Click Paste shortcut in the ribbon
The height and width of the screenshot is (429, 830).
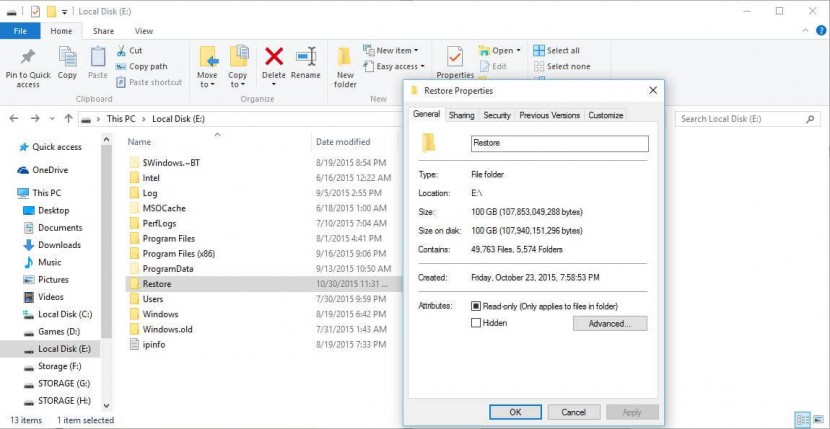149,83
